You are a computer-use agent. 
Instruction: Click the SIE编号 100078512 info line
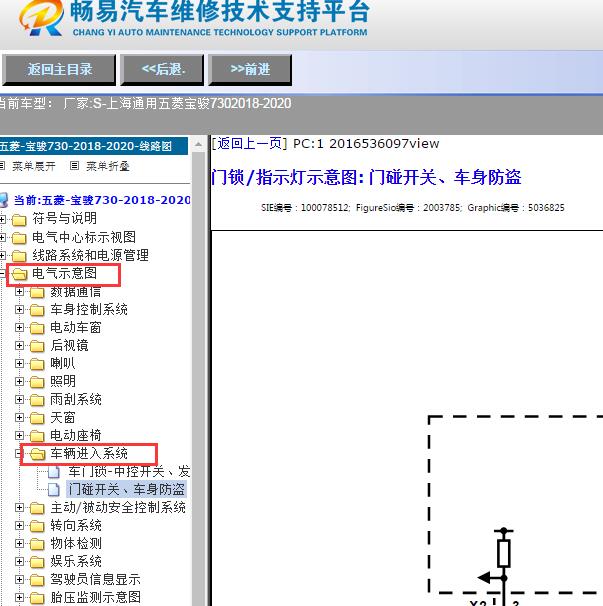[412, 208]
